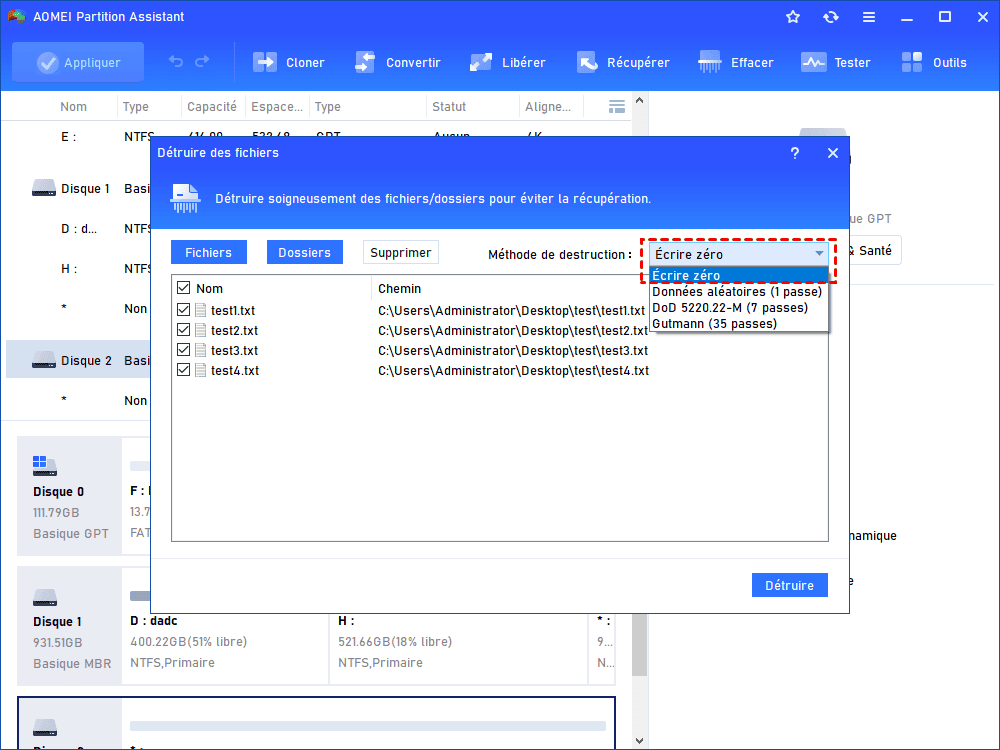Click the Dossiers button

coord(304,253)
